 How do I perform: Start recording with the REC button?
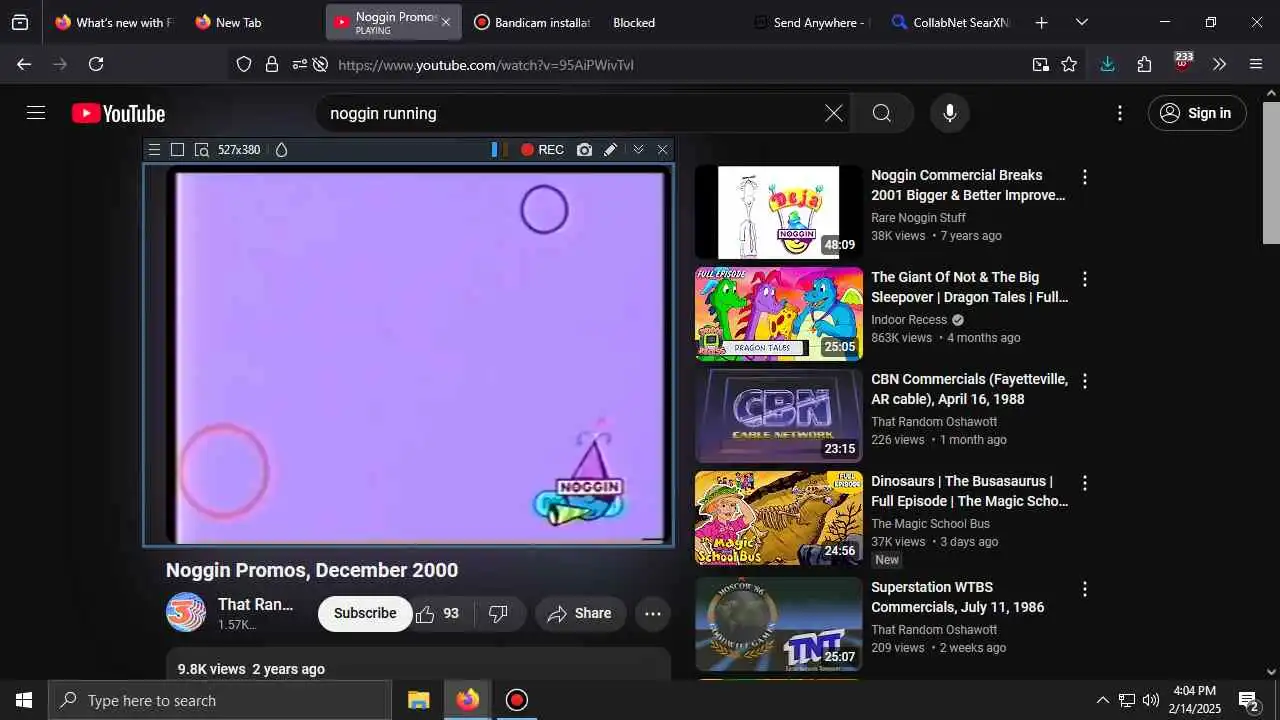[542, 150]
